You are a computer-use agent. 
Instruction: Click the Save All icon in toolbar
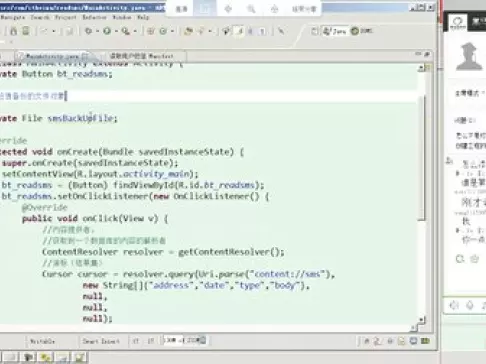[x=26, y=31]
